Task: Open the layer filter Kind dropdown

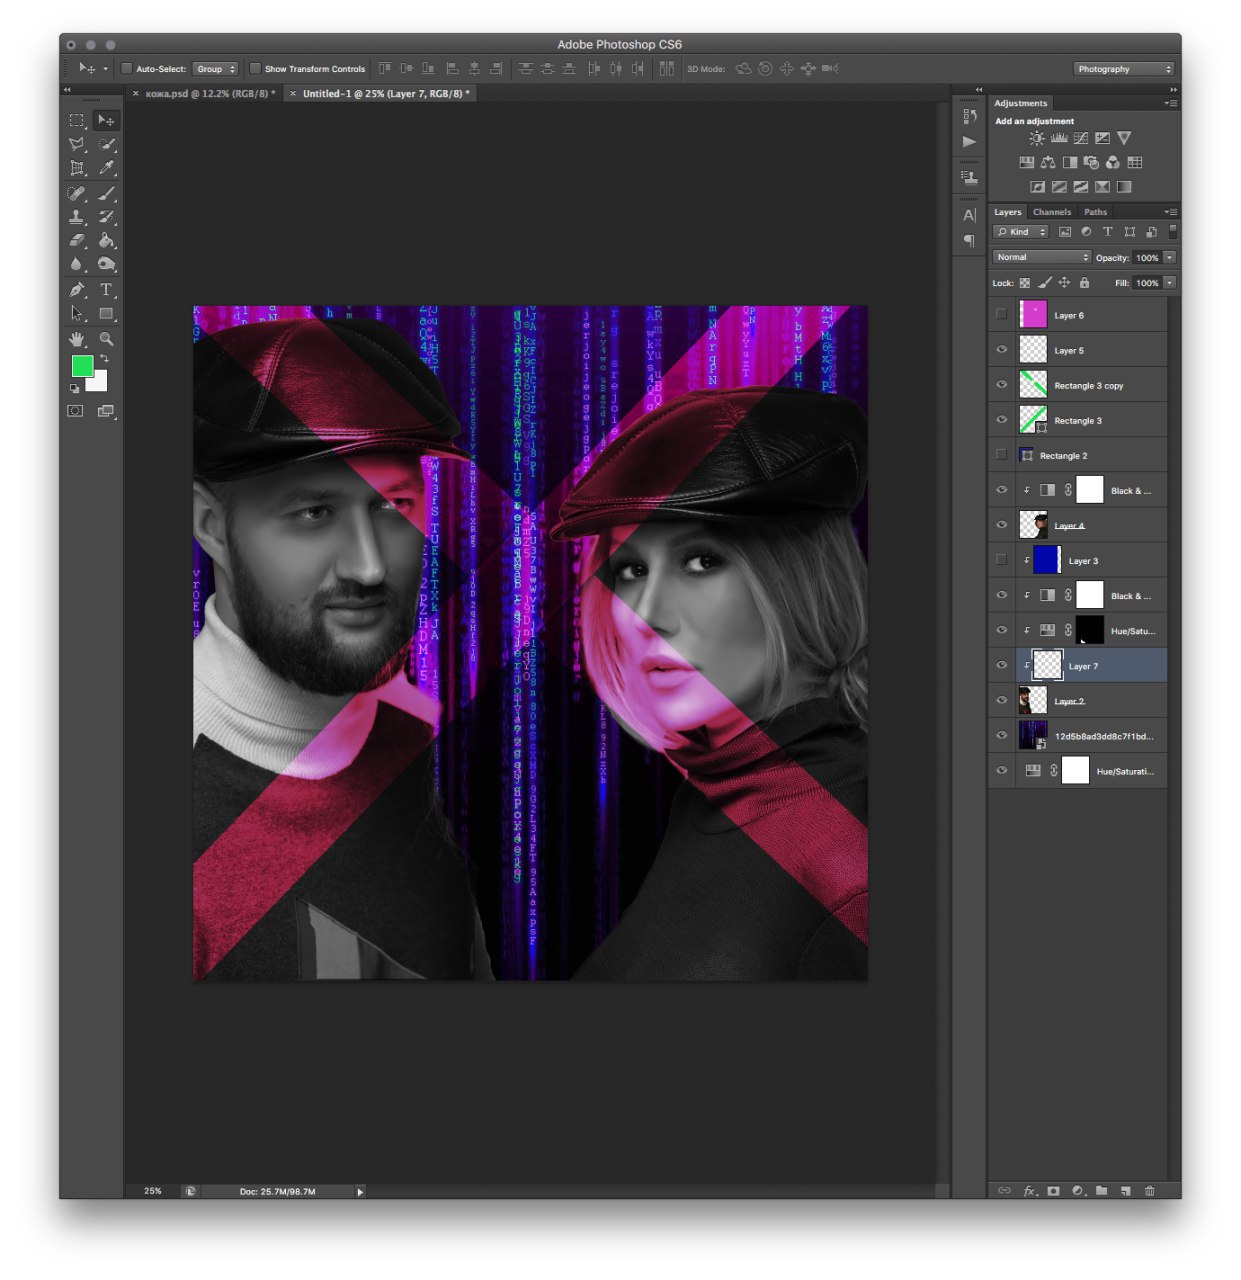Action: 1020,232
